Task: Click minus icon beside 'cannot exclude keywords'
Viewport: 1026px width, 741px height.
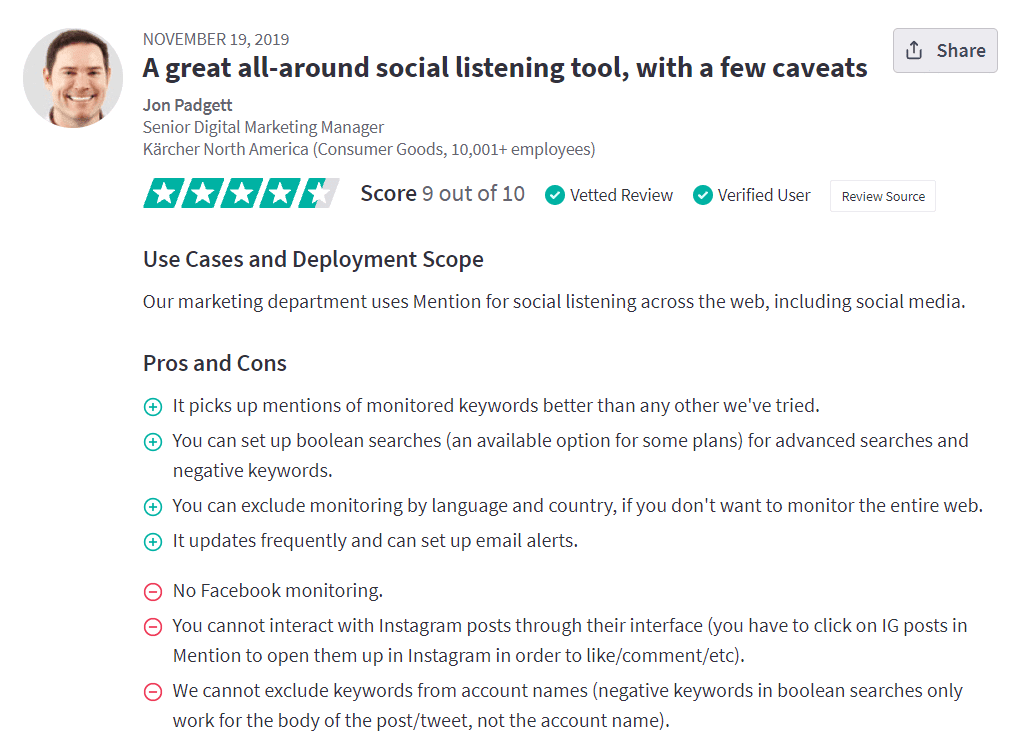Action: coord(152,692)
